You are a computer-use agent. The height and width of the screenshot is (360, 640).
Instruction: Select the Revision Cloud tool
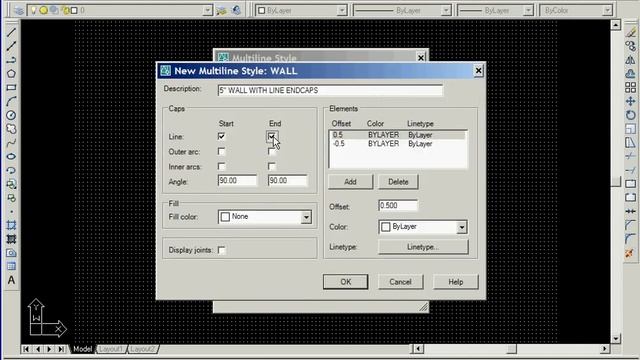click(11, 129)
